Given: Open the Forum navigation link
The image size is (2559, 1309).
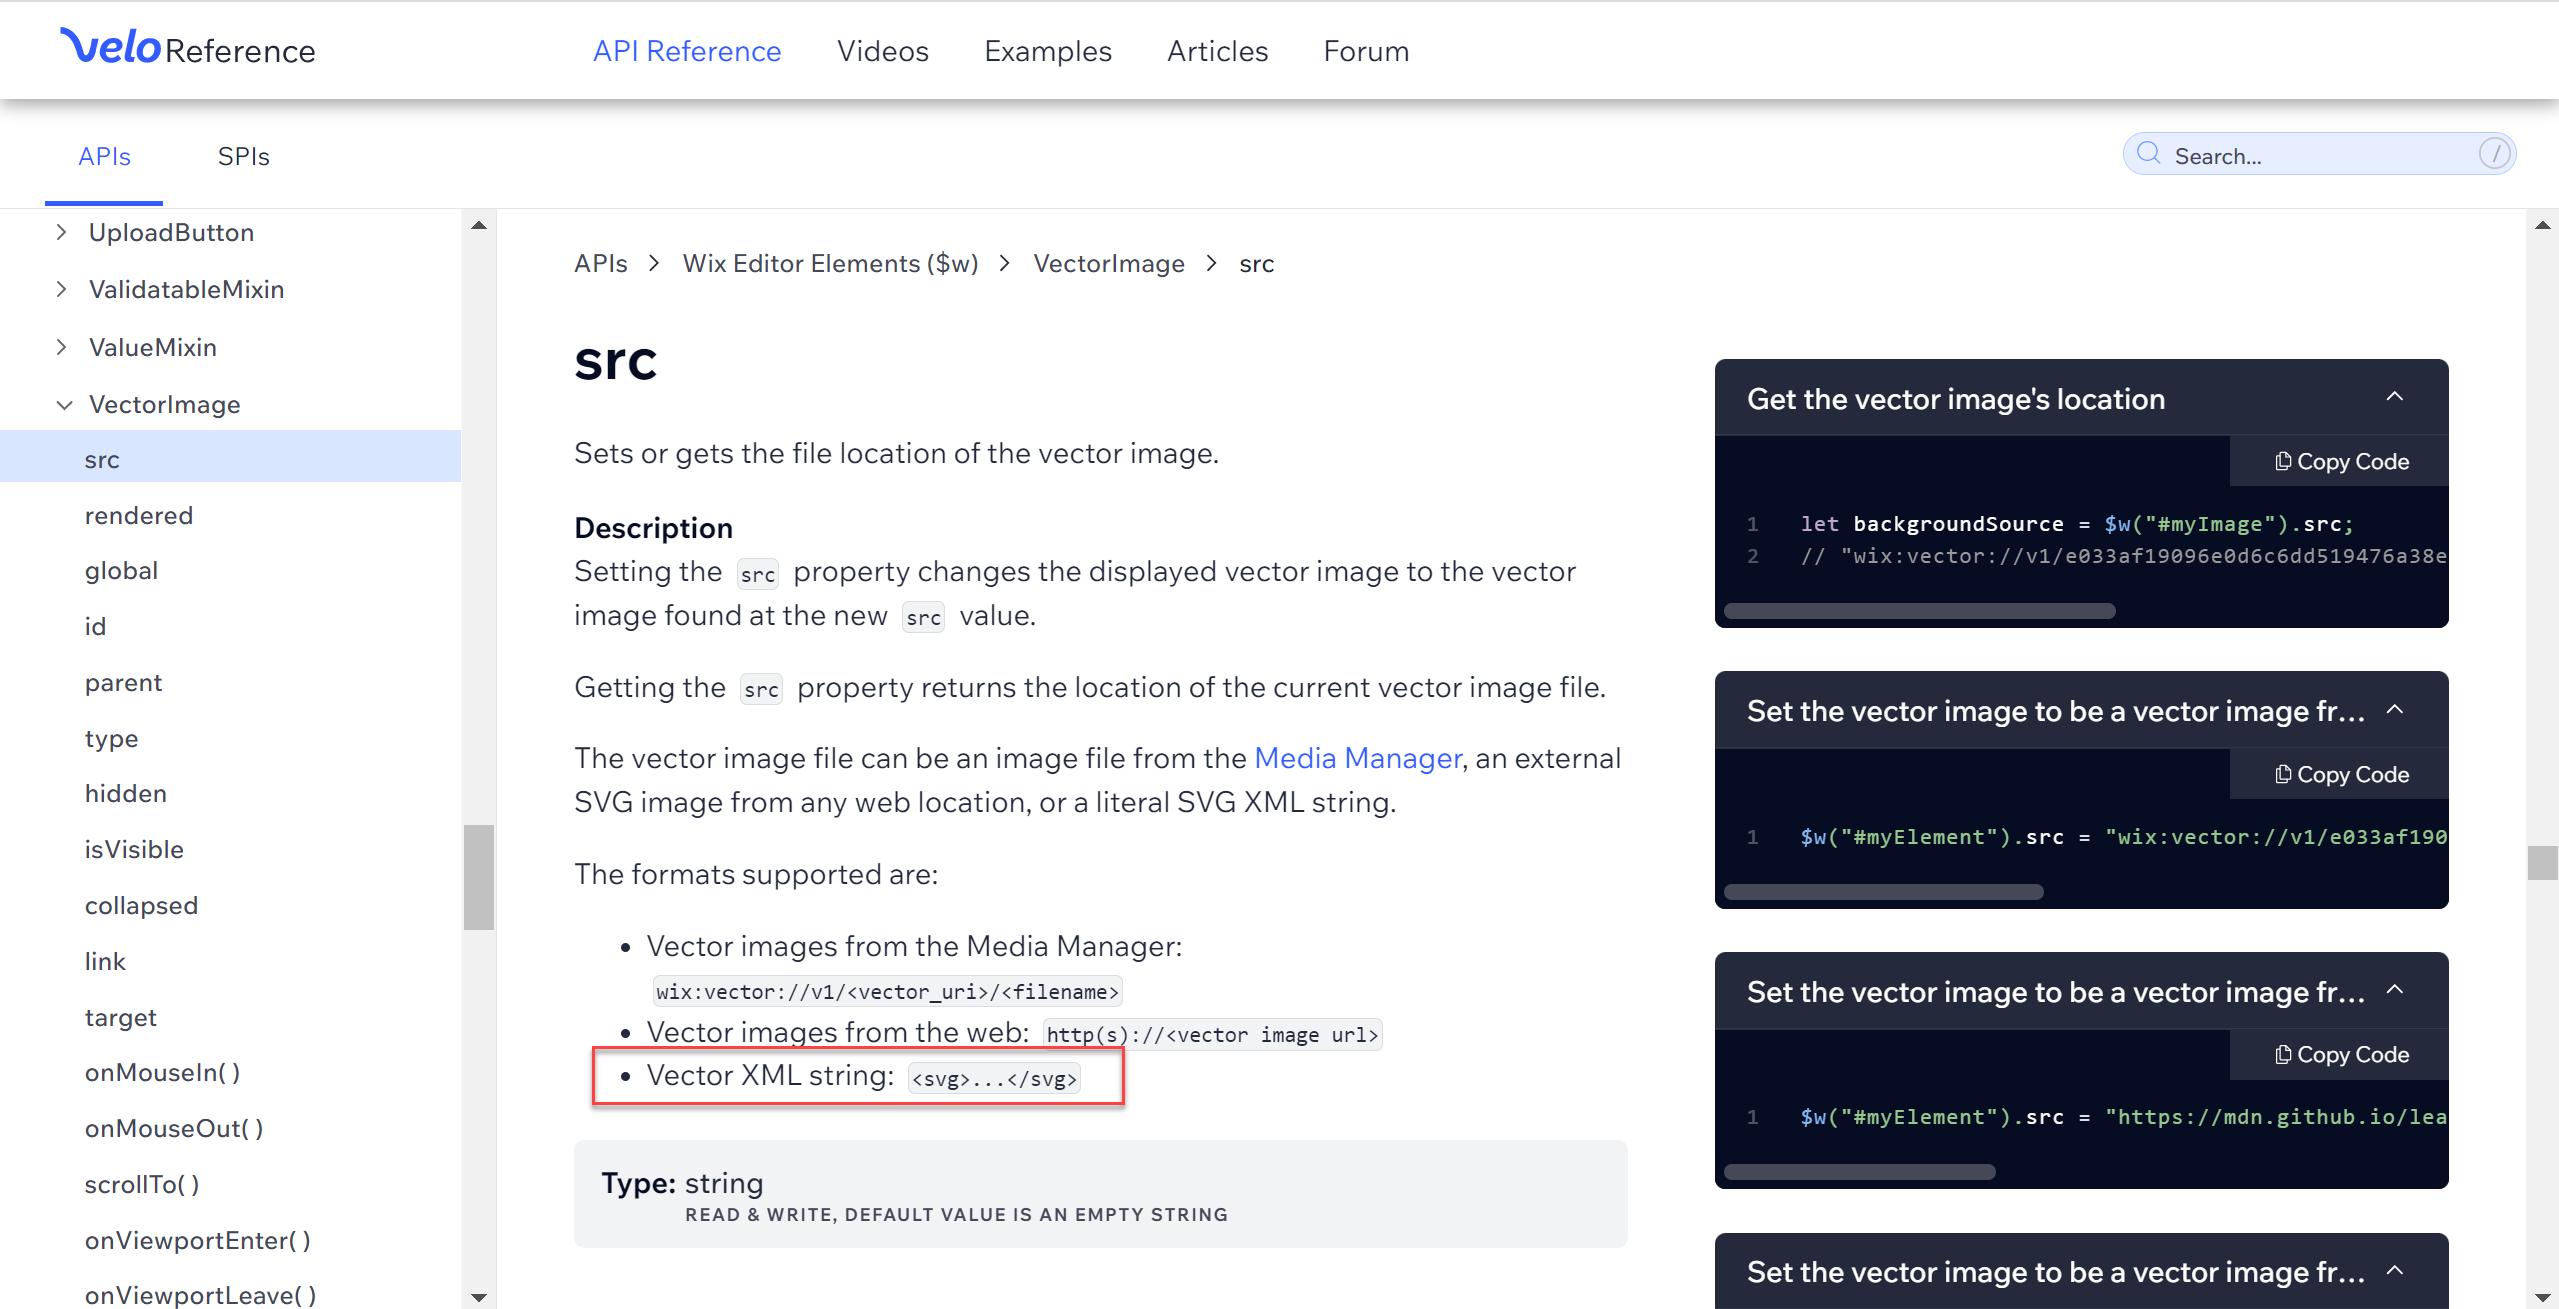Looking at the screenshot, I should point(1365,51).
